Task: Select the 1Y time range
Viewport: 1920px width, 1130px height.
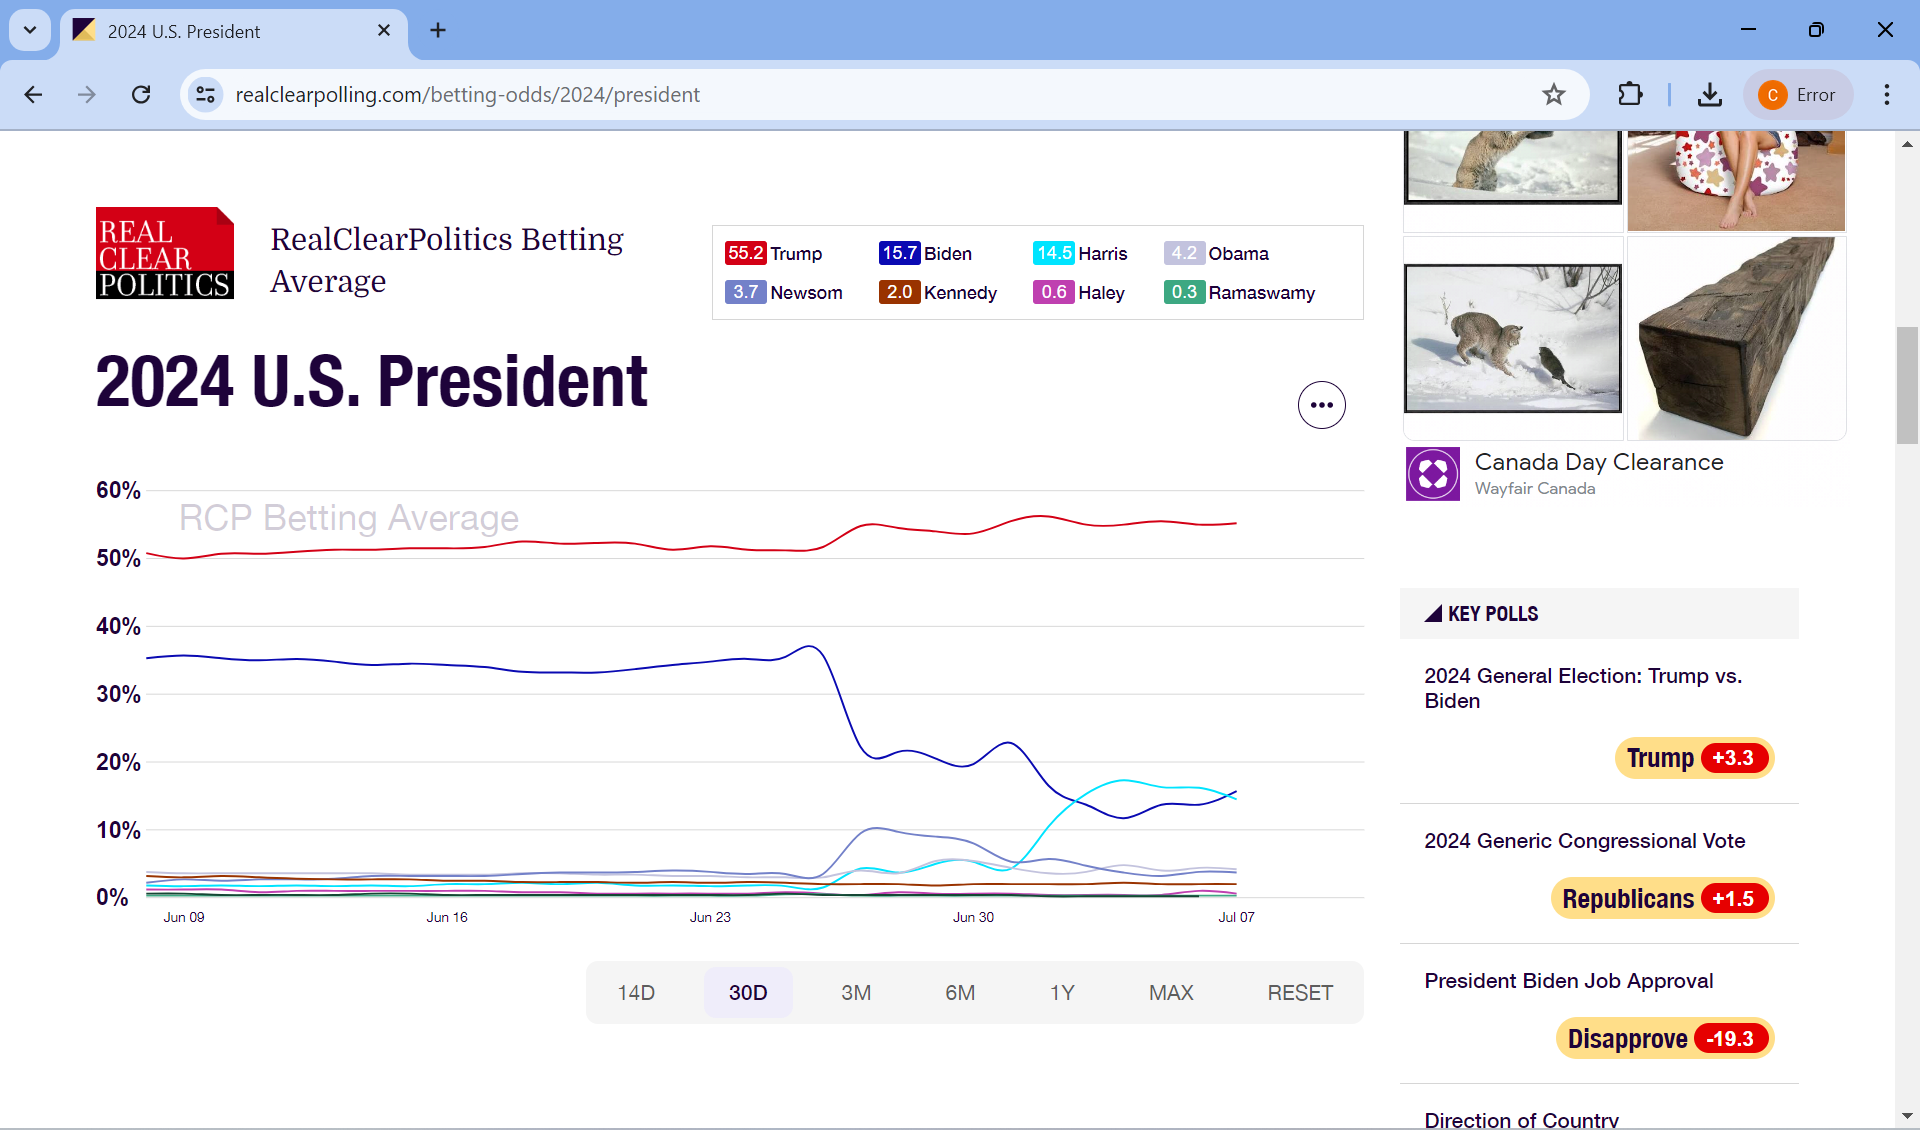Action: (1062, 992)
